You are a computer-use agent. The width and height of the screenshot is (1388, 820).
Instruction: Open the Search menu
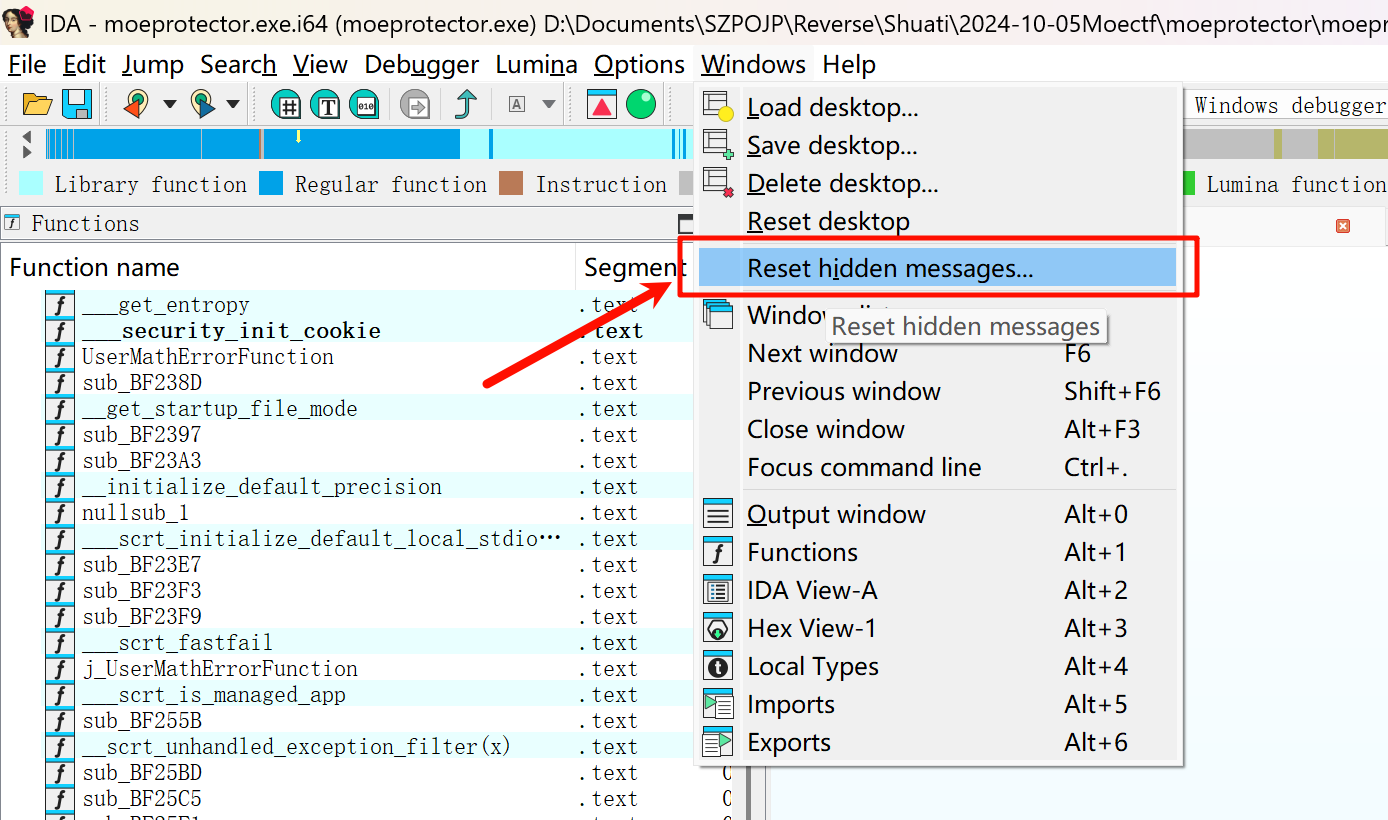238,65
